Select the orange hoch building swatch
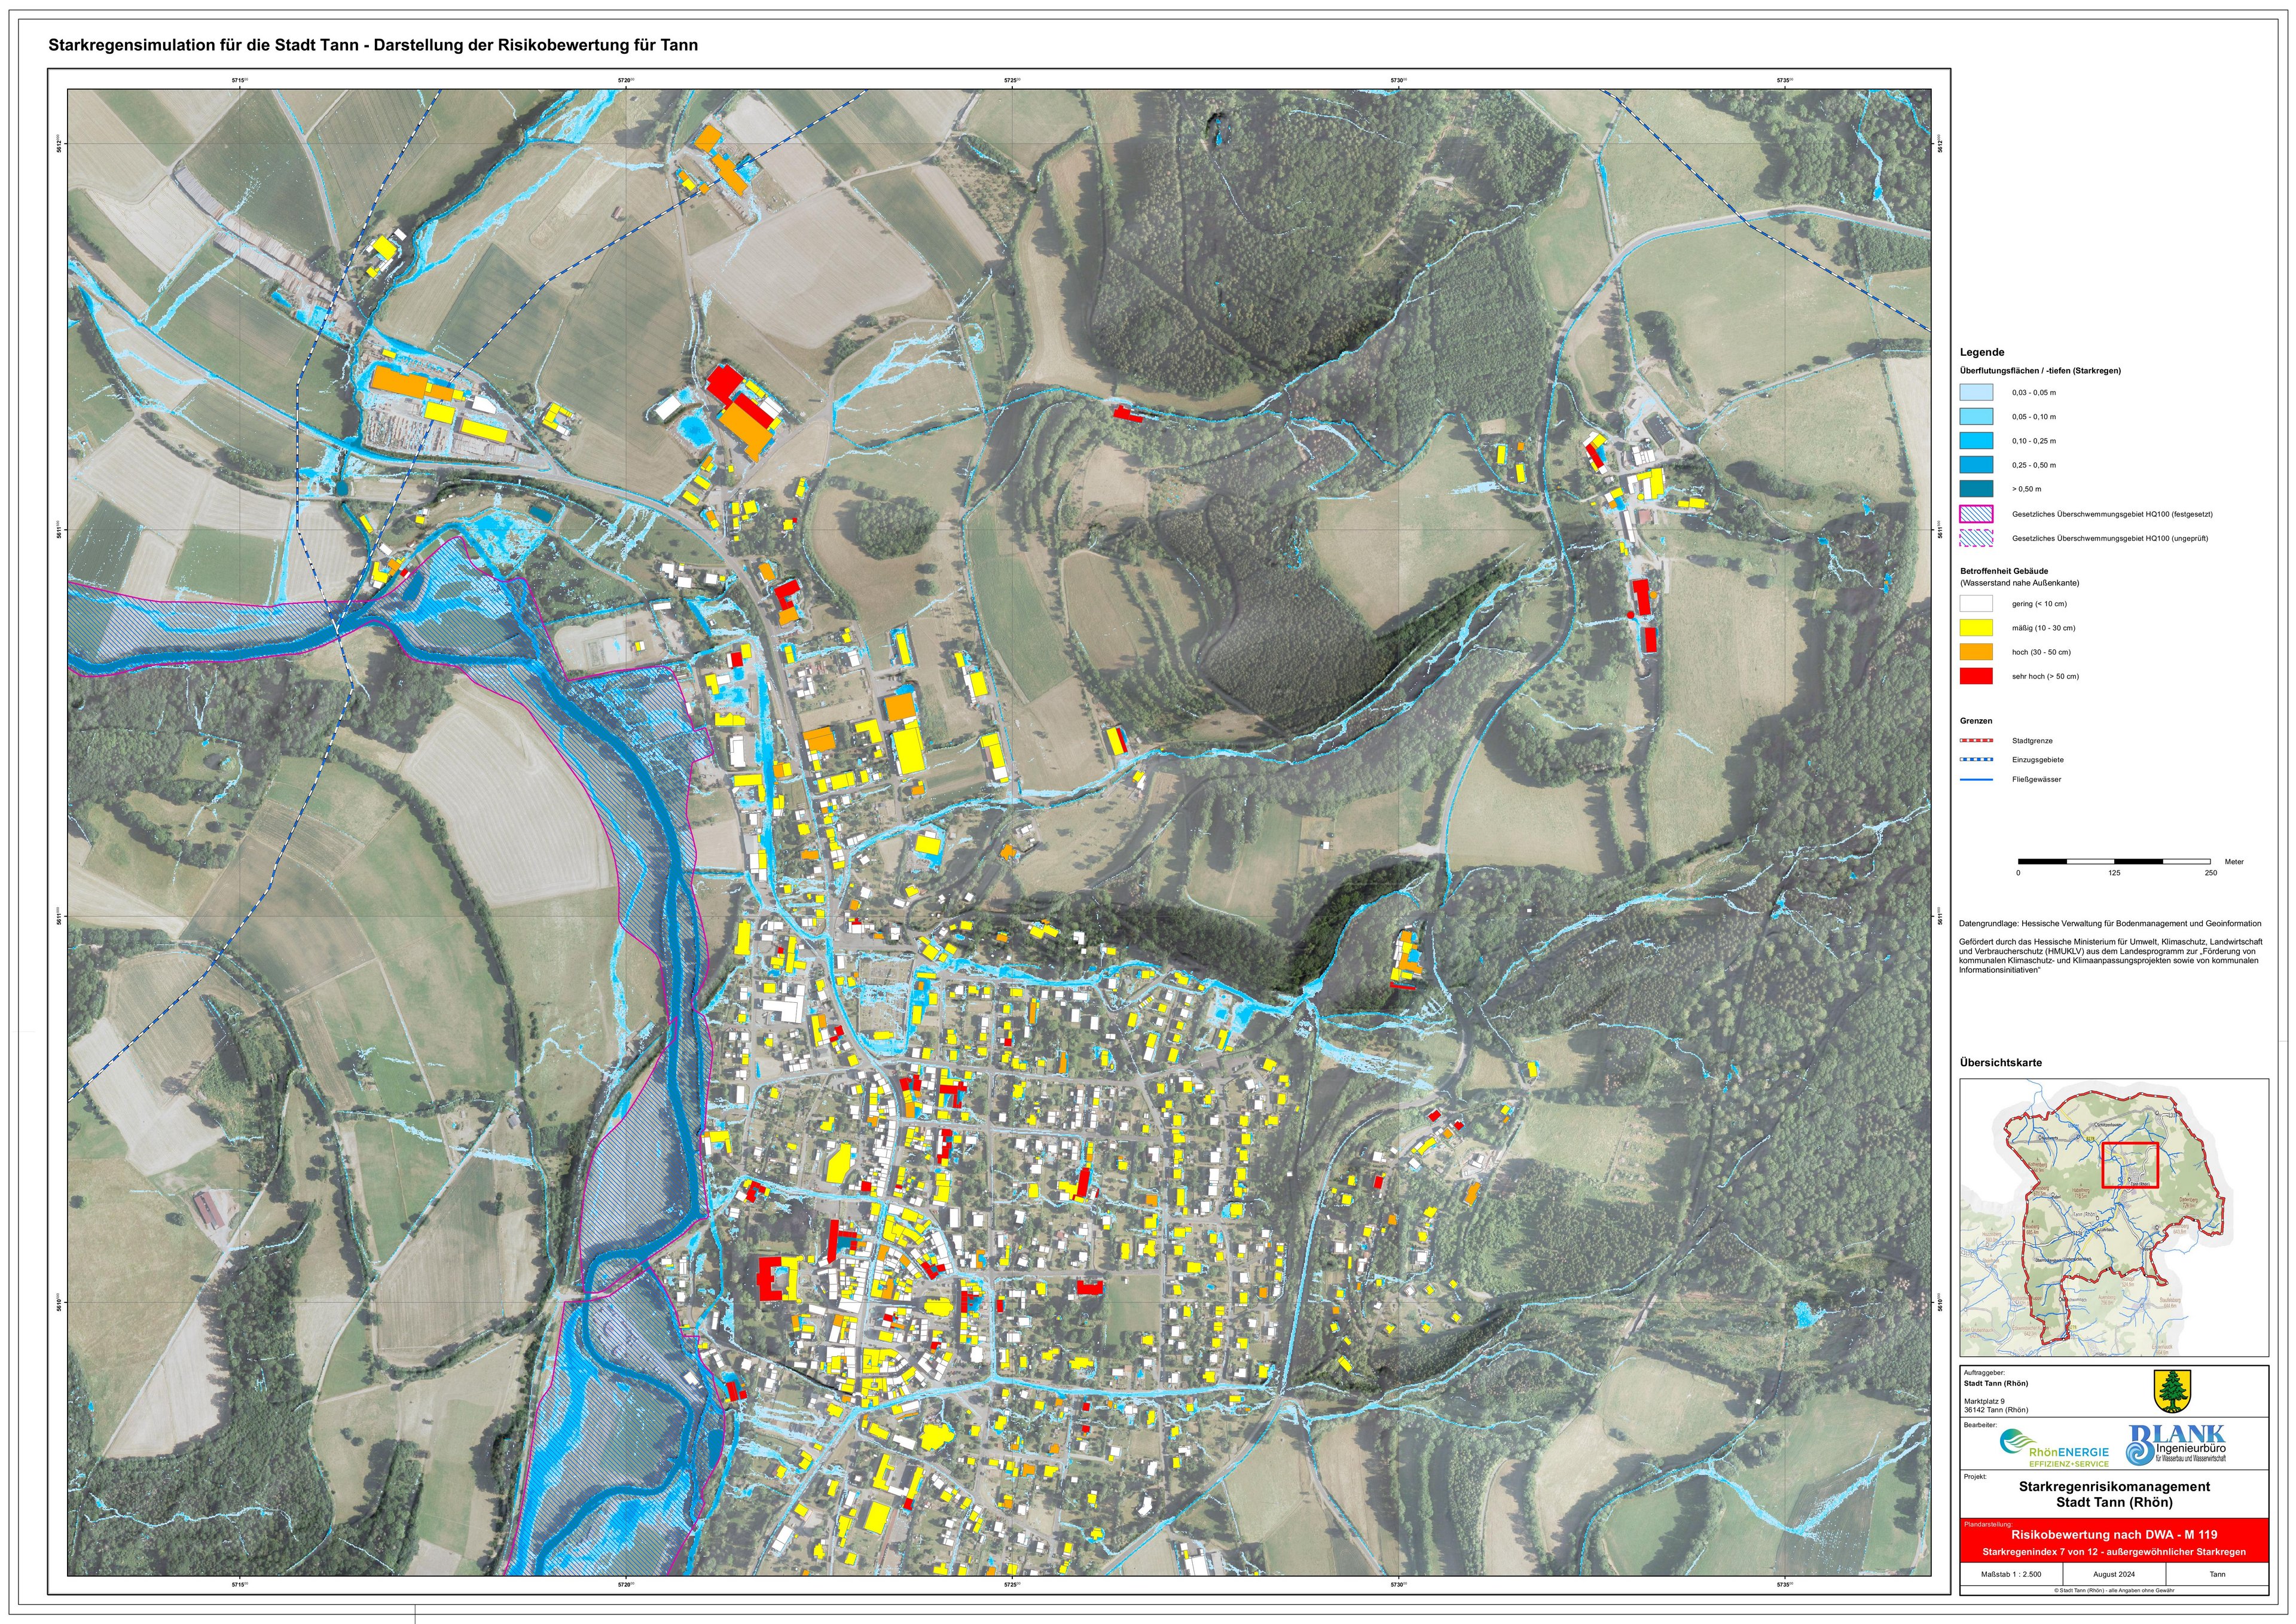Viewport: 2296px width, 1624px height. tap(1976, 652)
